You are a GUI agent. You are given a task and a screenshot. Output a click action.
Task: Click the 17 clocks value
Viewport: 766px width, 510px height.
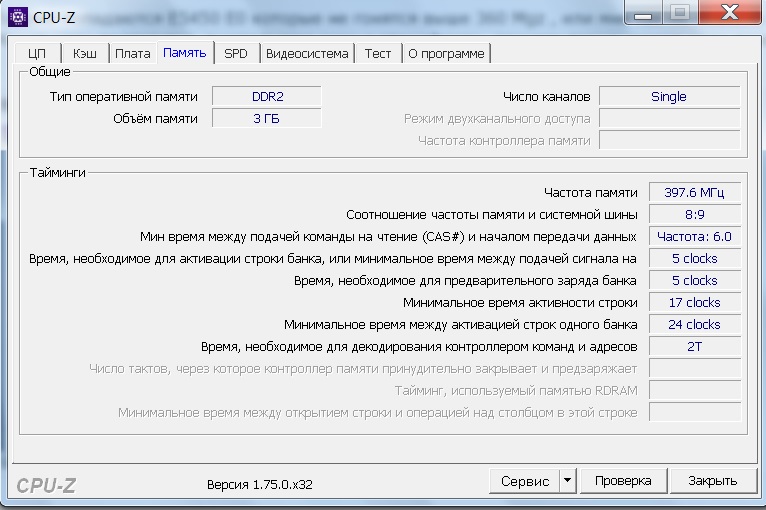tap(695, 302)
